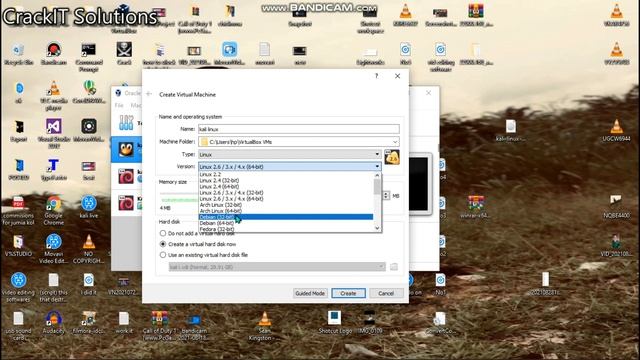
Task: Open the existing hard disk file dropdown
Action: (x=277, y=267)
